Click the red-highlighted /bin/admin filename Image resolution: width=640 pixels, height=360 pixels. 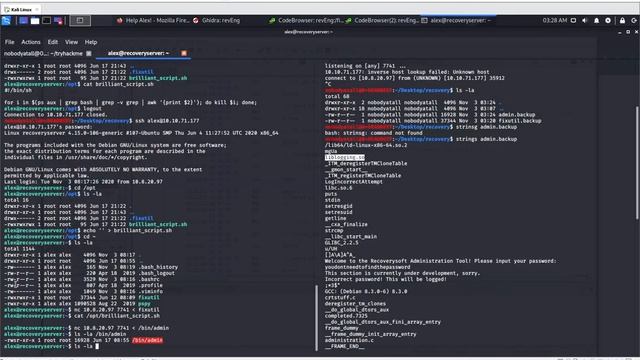coord(147,340)
